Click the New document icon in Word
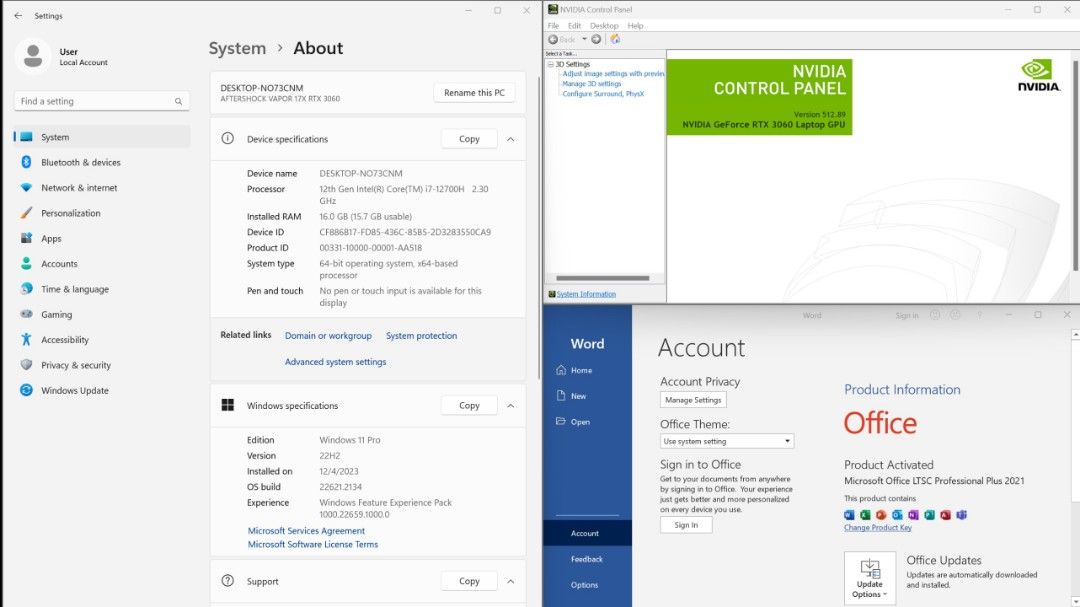 point(561,396)
